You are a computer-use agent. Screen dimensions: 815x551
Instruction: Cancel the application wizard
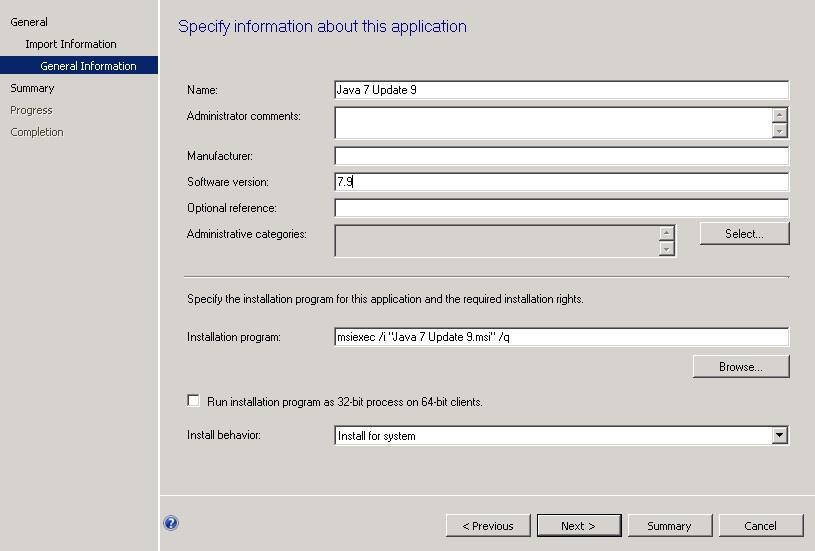pyautogui.click(x=760, y=526)
